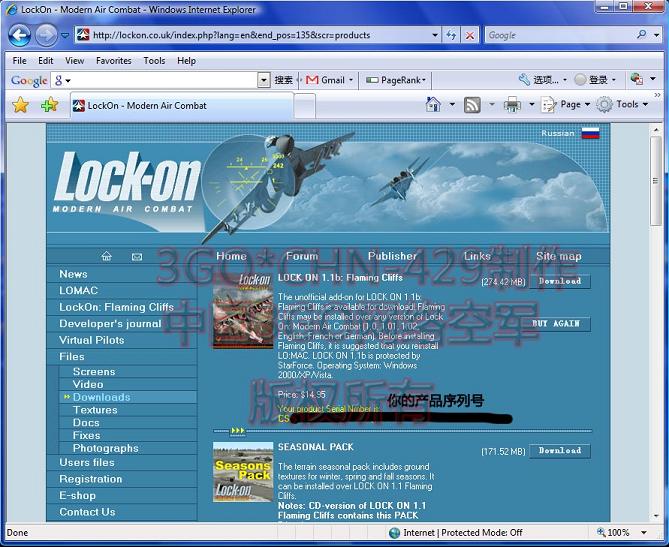Image resolution: width=669 pixels, height=547 pixels.
Task: Click the Forum navigation link
Action: [302, 256]
